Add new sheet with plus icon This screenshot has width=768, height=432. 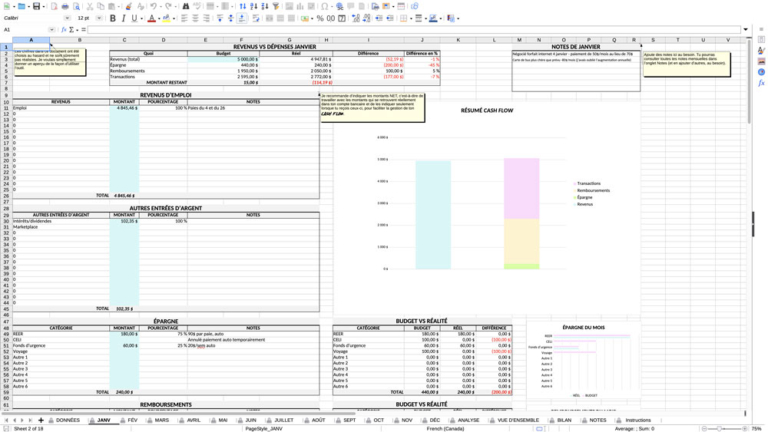[41, 420]
